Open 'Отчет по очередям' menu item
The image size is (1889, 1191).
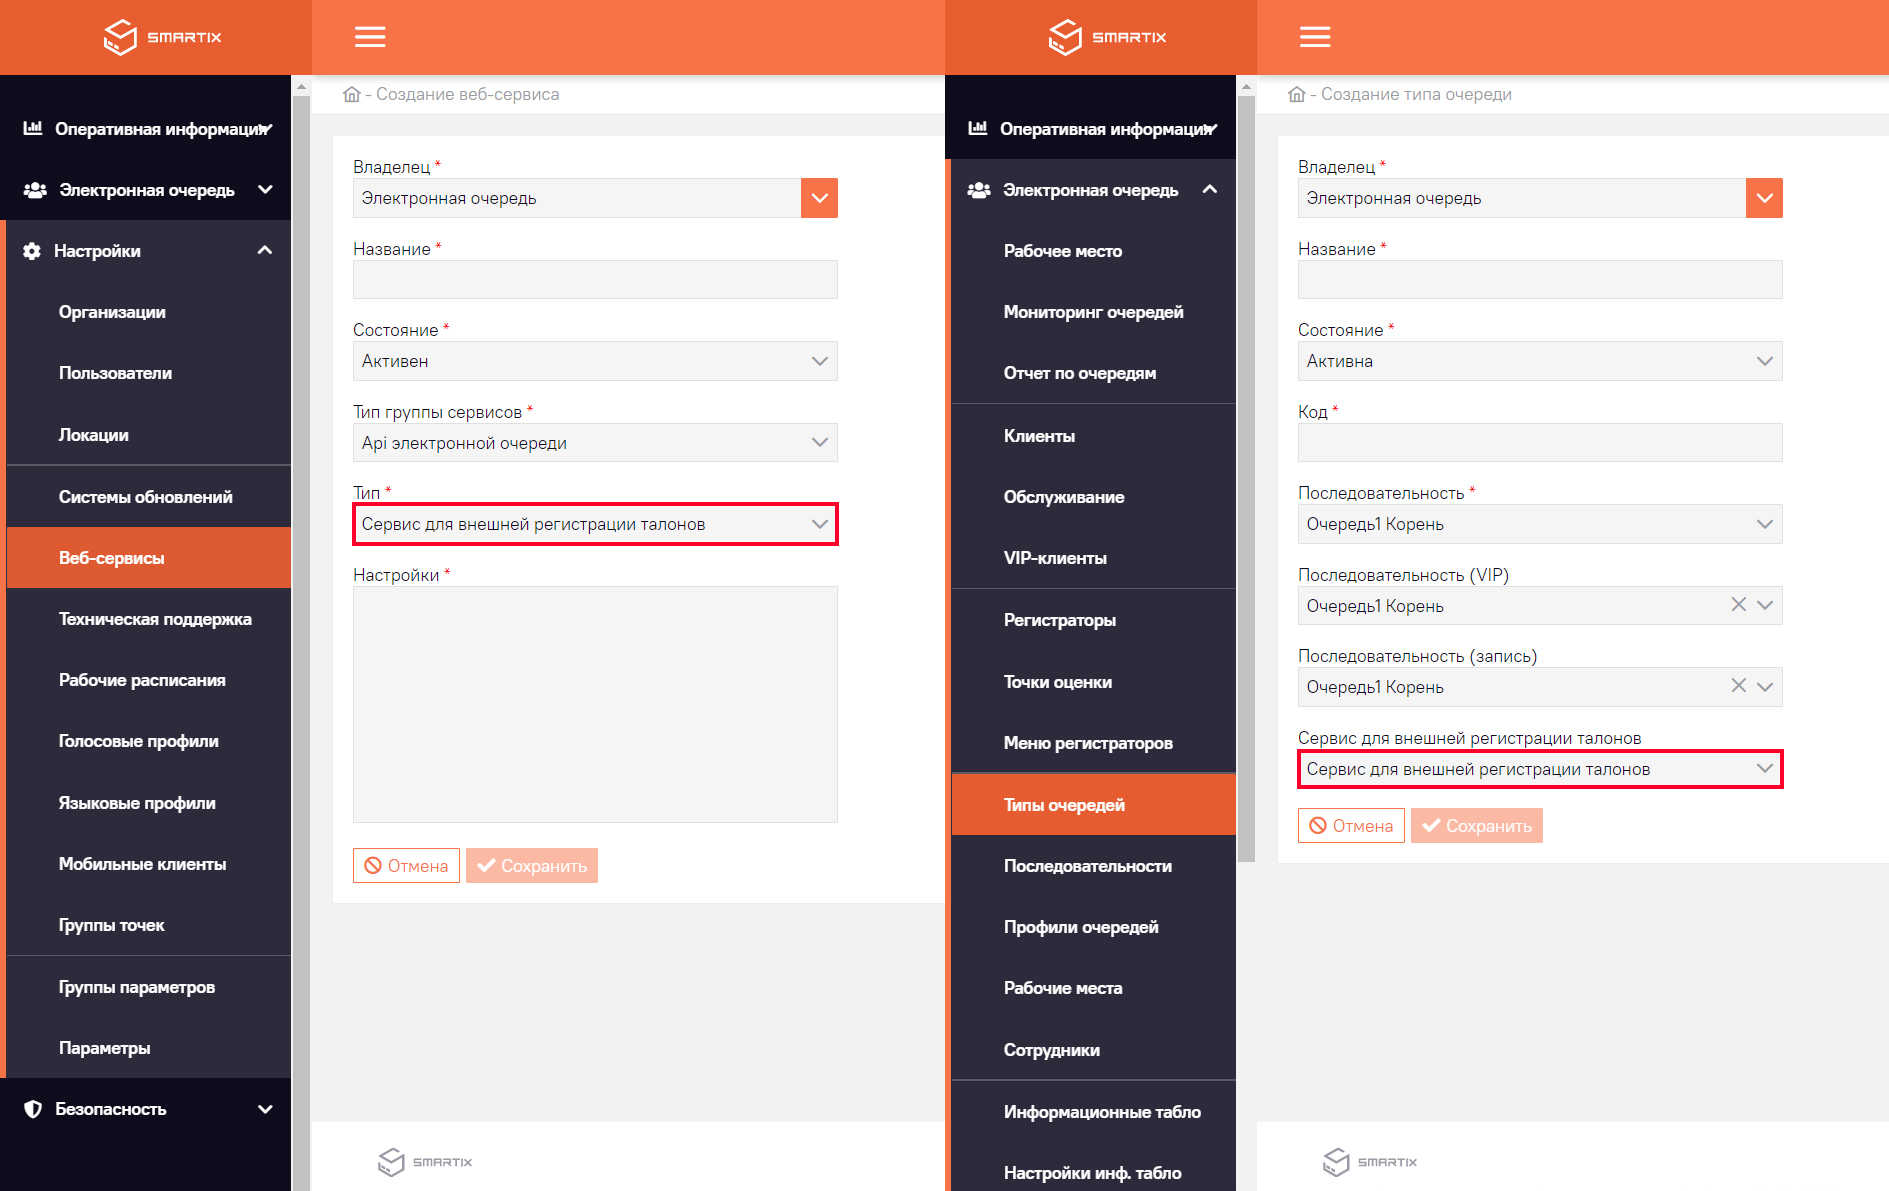point(1094,373)
